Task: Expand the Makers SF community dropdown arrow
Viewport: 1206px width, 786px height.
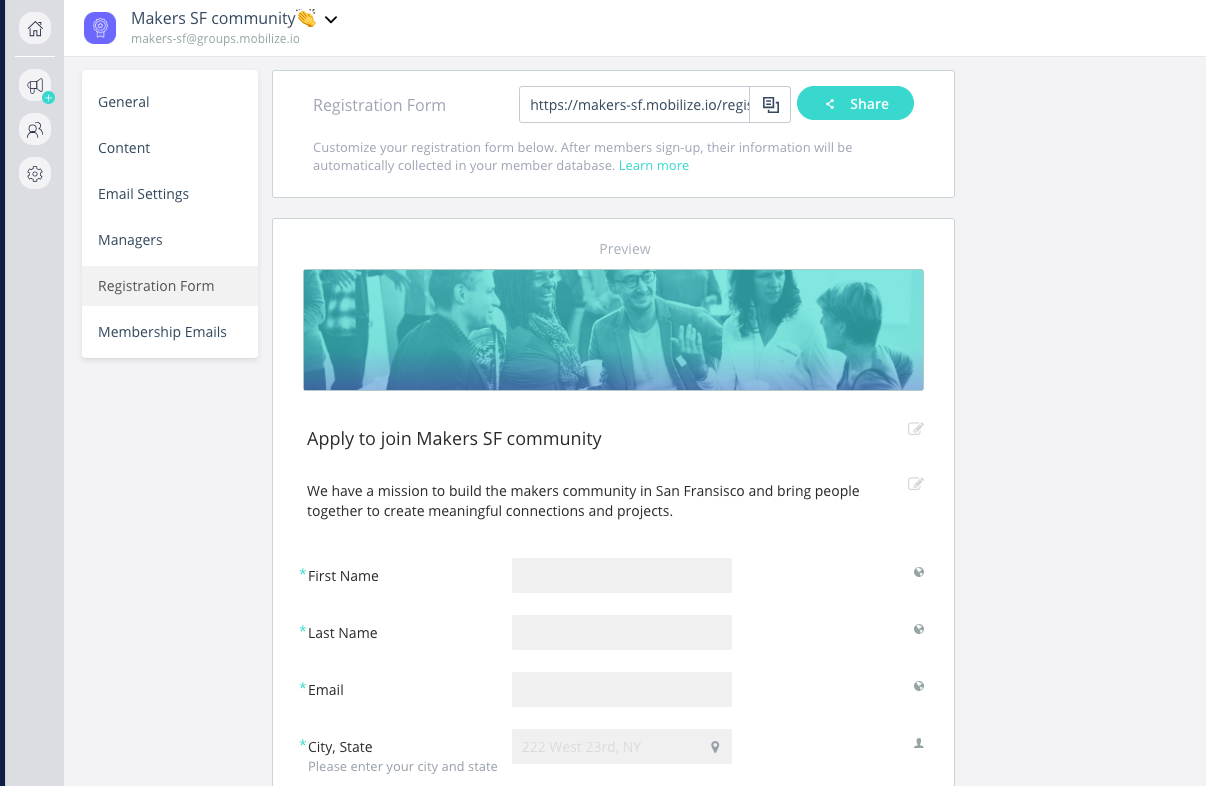Action: (x=331, y=19)
